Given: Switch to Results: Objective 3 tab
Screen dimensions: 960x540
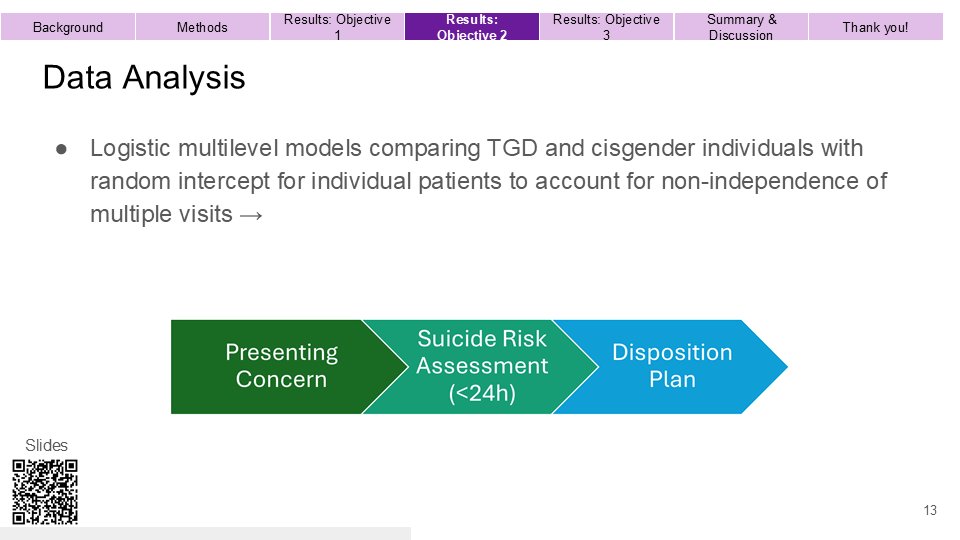Looking at the screenshot, I should point(607,27).
